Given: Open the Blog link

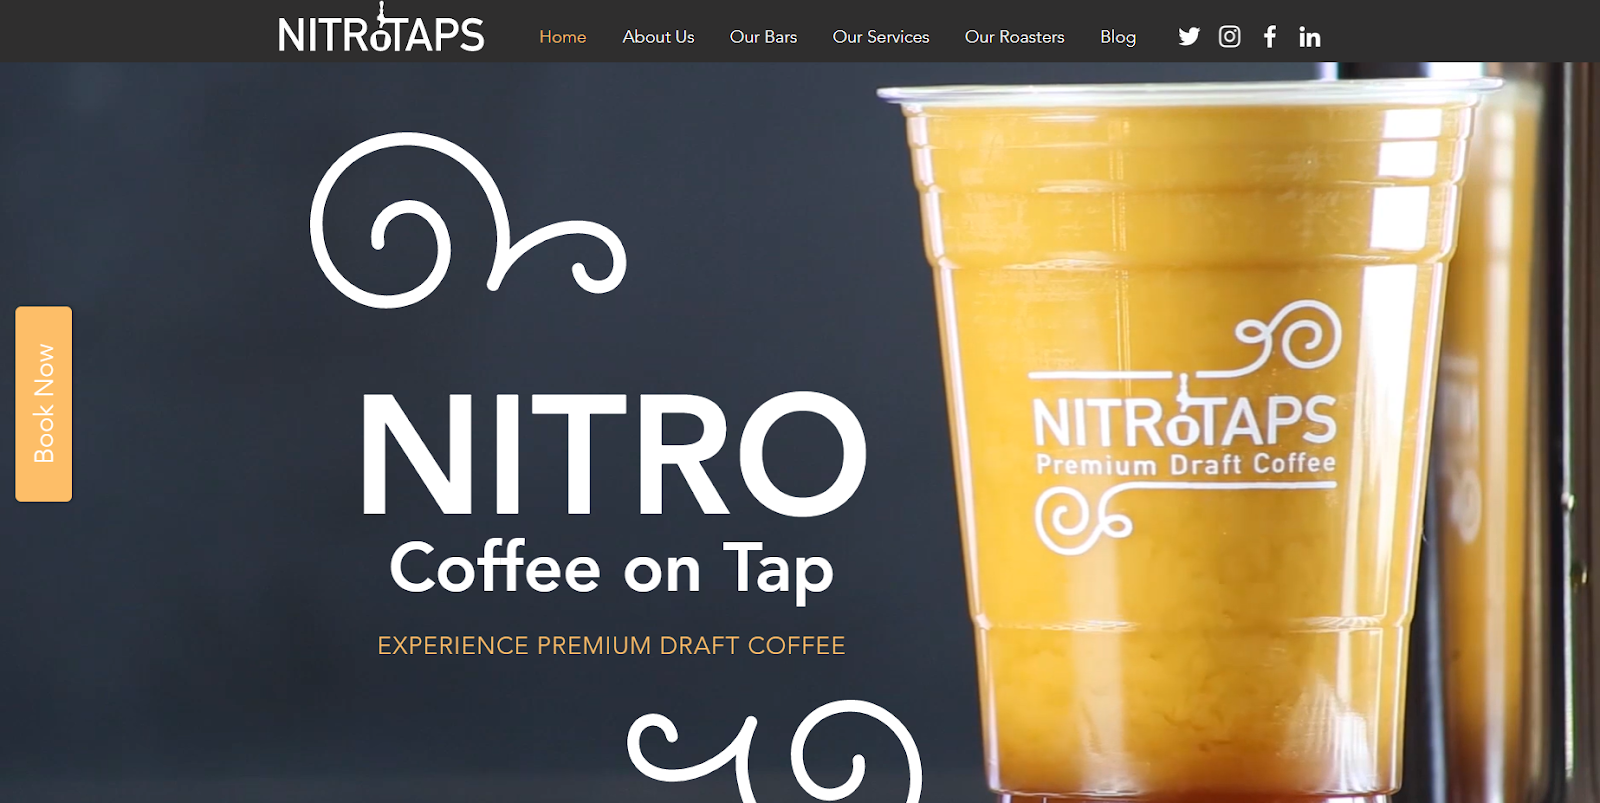Looking at the screenshot, I should tap(1117, 37).
